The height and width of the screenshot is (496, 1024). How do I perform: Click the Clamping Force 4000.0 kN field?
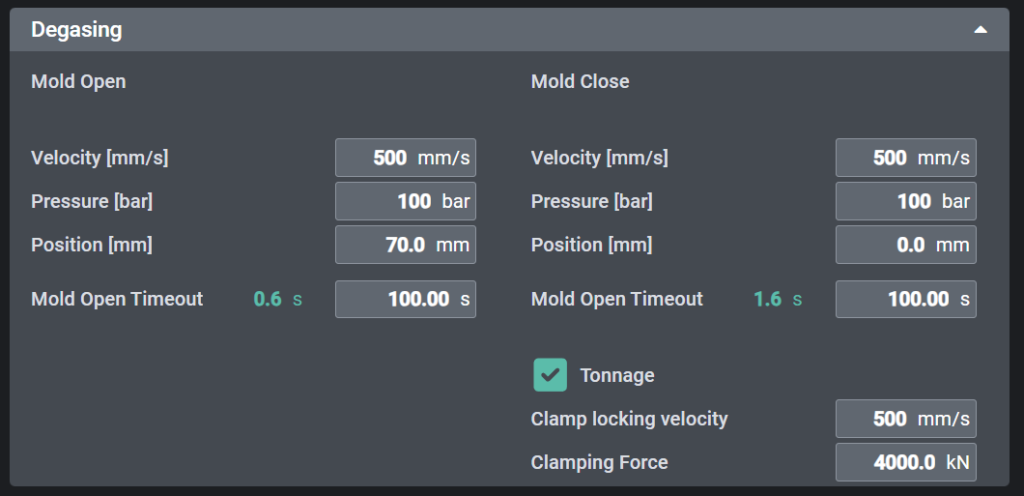[905, 462]
